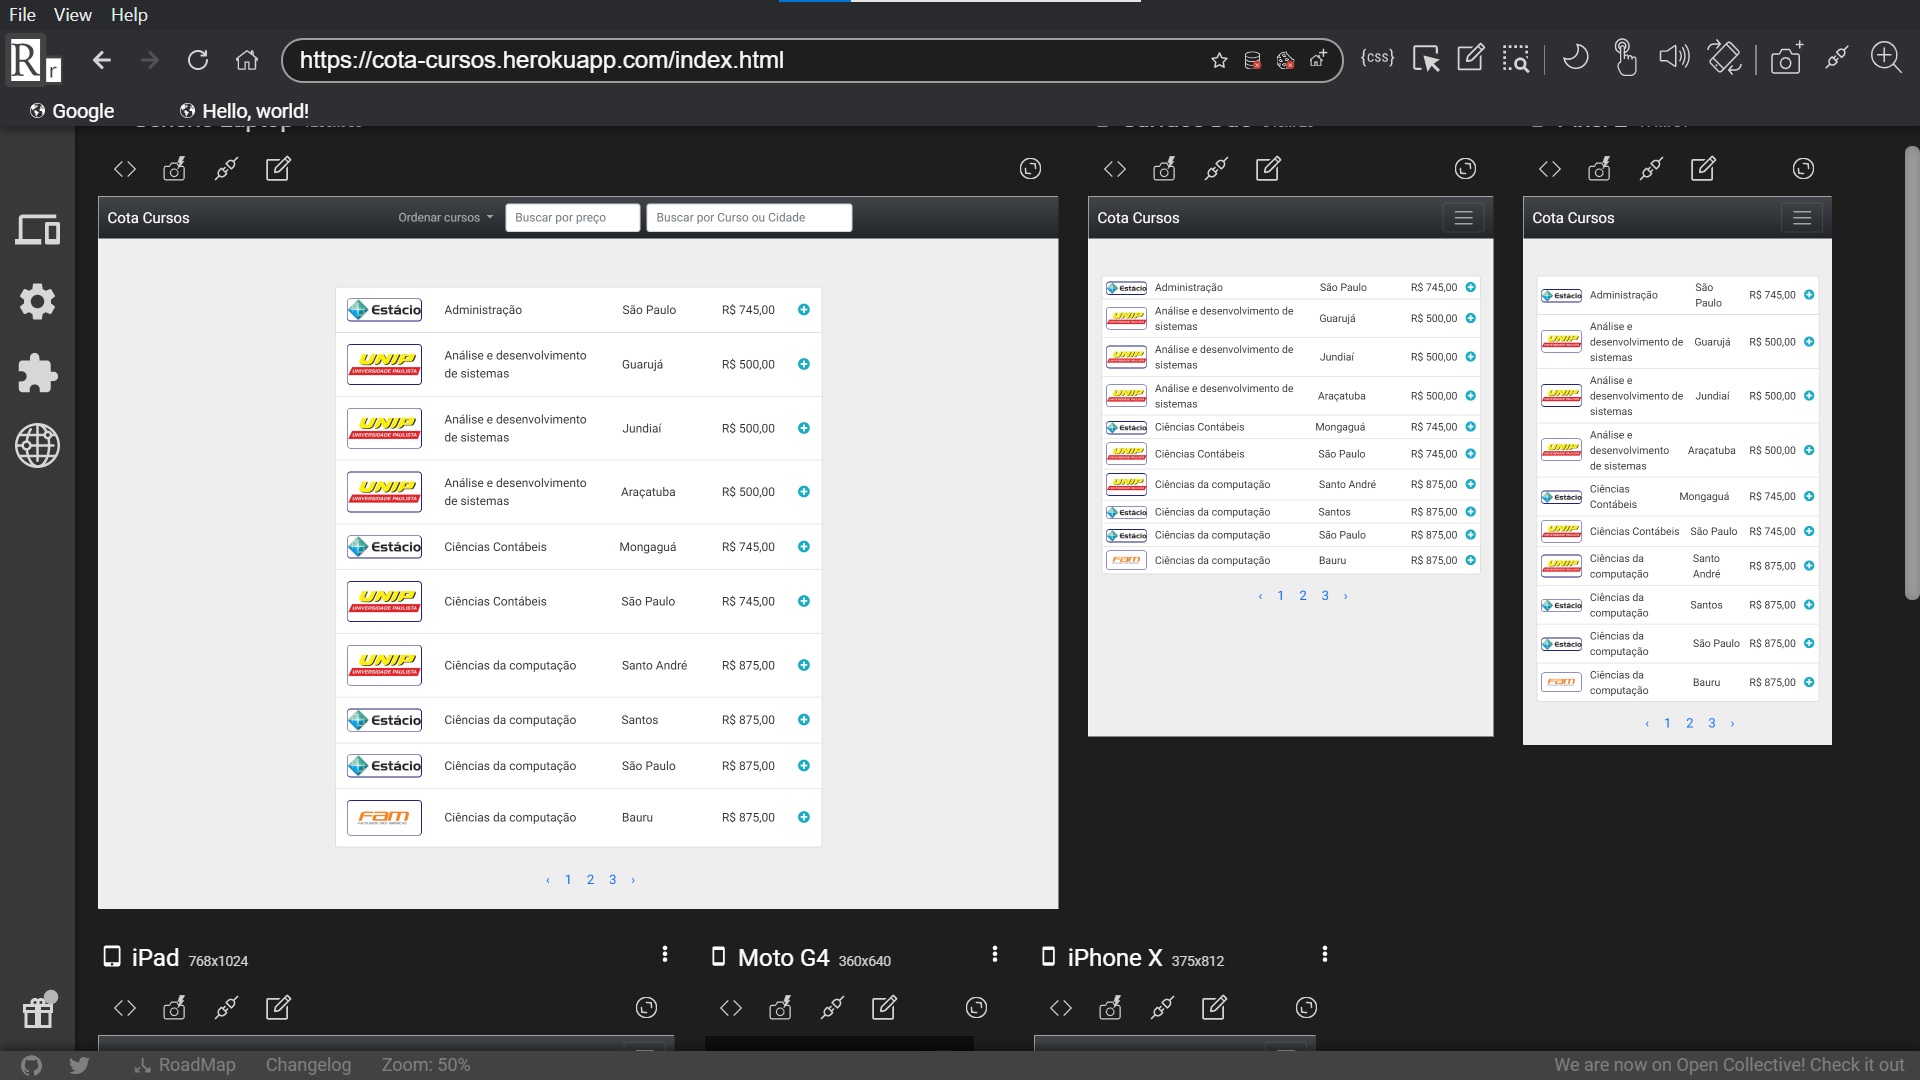This screenshot has width=1920, height=1080.
Task: Open the Moto G4 device options menu
Action: (x=995, y=955)
